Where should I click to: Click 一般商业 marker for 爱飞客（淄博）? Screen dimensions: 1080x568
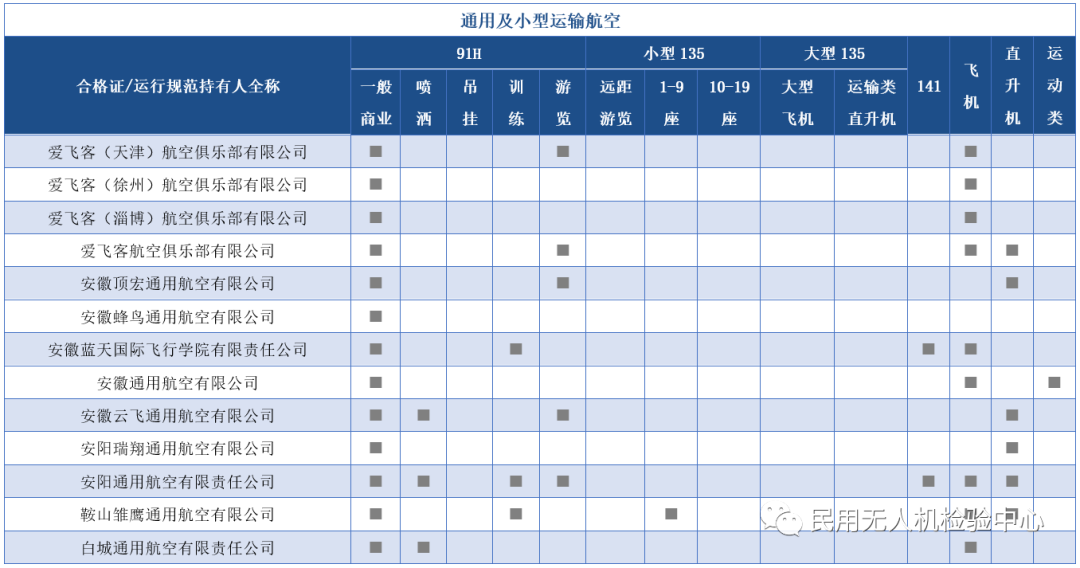pos(375,218)
